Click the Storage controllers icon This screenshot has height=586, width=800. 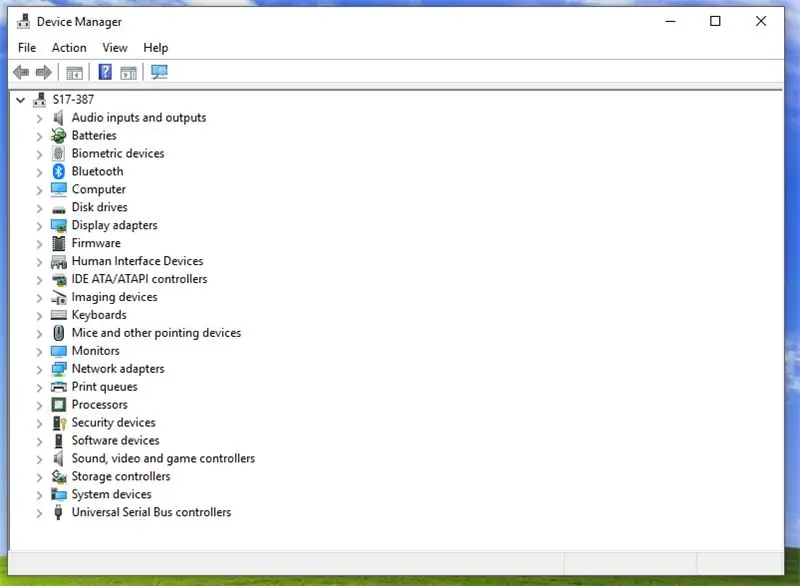[59, 477]
